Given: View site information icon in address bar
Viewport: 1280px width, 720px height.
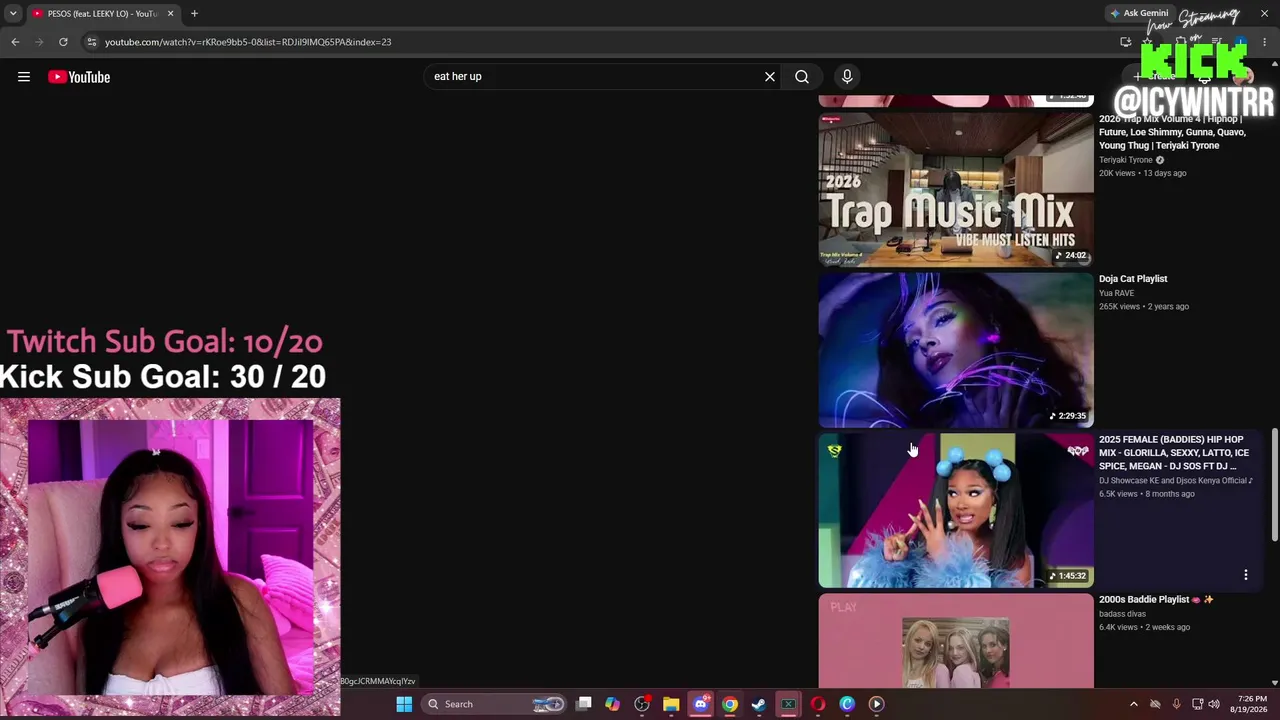Looking at the screenshot, I should [91, 42].
